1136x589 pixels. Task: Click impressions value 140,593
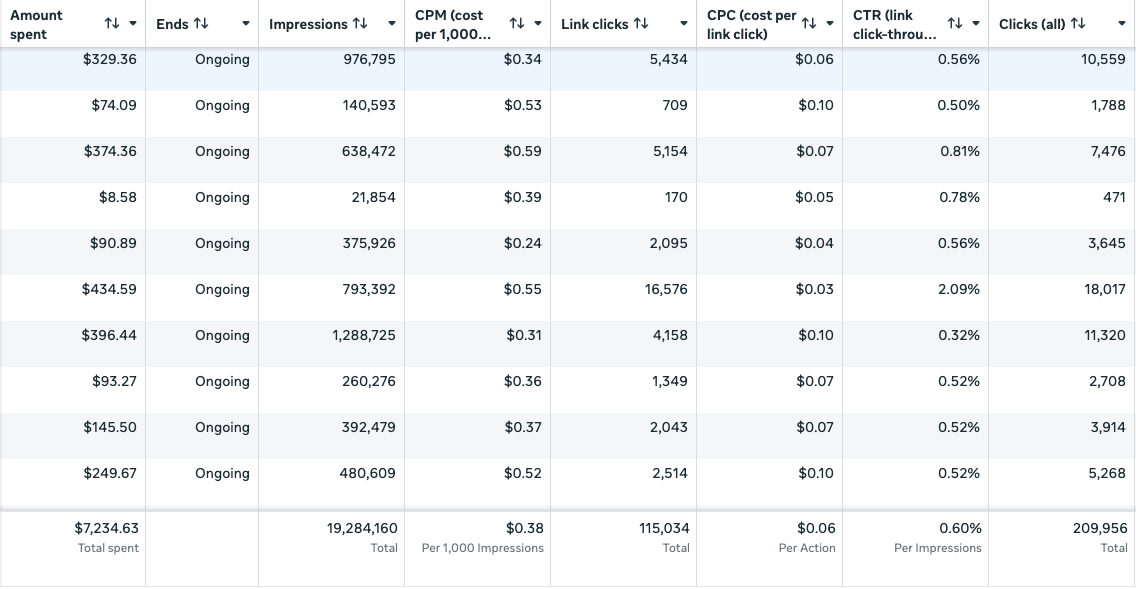click(369, 105)
